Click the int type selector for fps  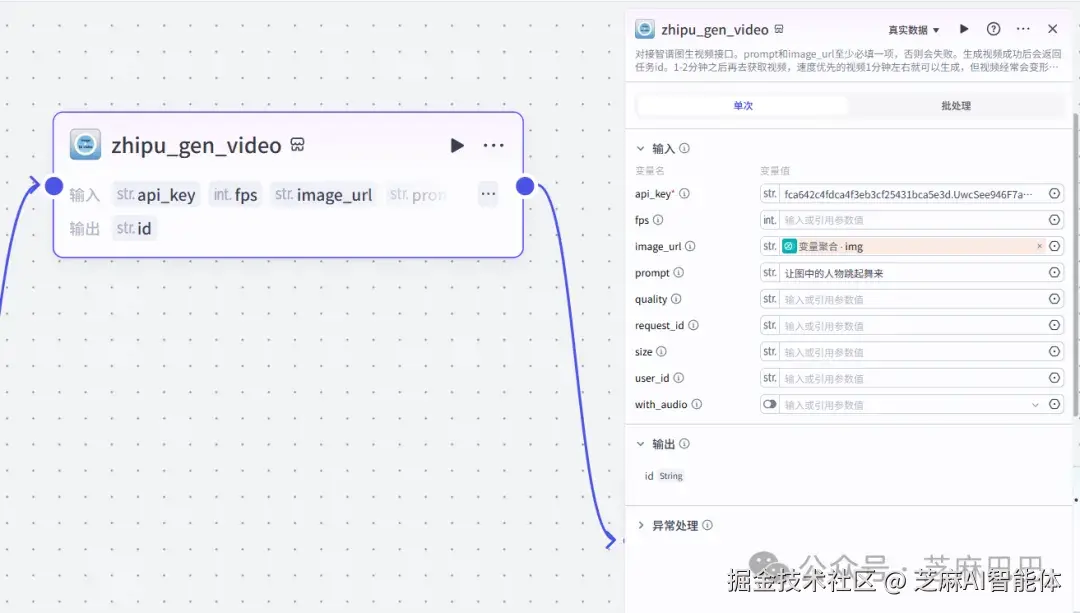pyautogui.click(x=770, y=220)
